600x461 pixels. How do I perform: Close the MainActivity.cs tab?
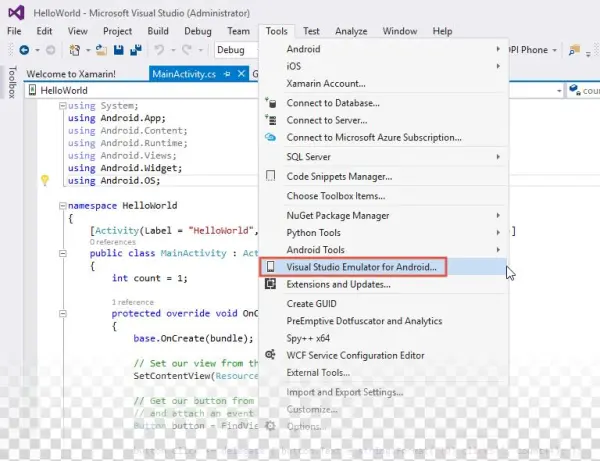[x=241, y=73]
